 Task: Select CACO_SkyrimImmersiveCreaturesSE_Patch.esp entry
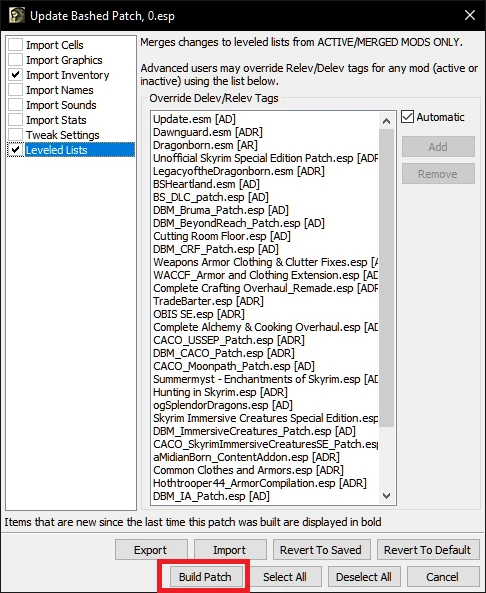[266, 444]
